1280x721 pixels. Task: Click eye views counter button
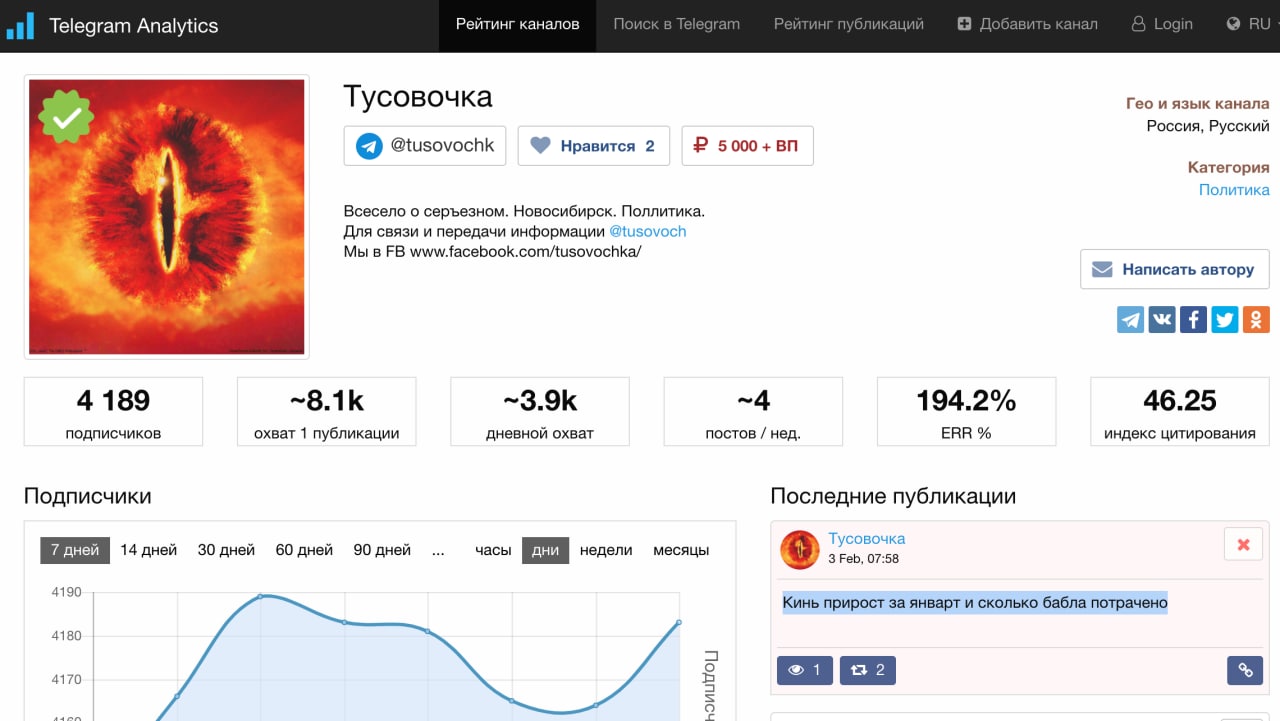pyautogui.click(x=805, y=670)
